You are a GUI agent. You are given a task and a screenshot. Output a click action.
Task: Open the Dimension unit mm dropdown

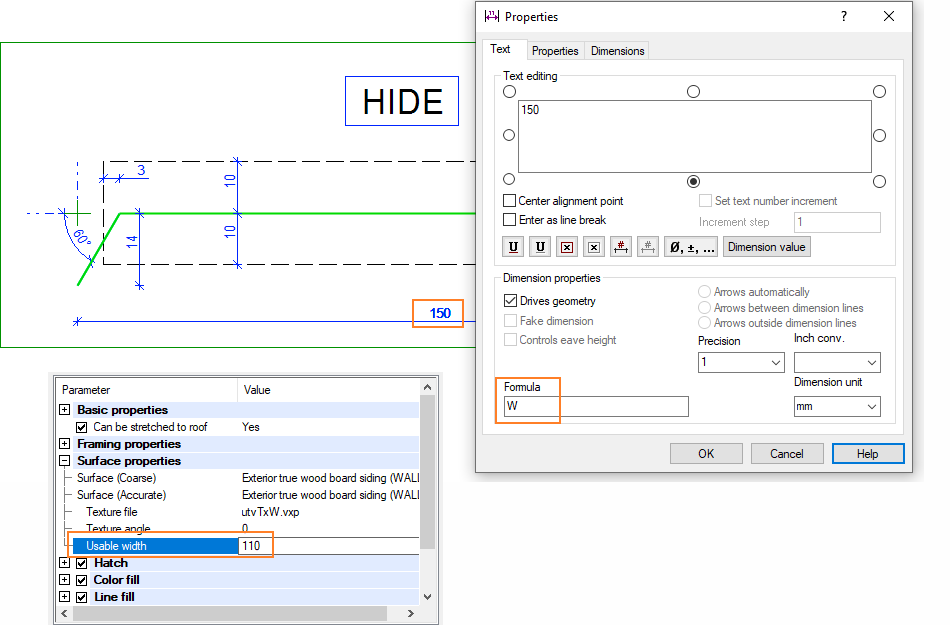pos(837,406)
